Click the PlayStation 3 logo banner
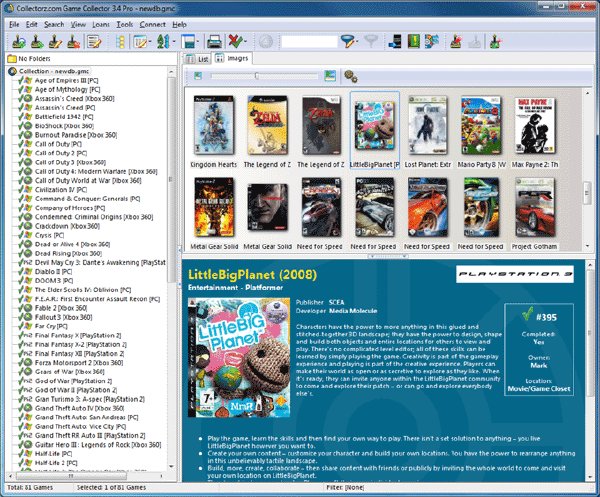The image size is (600, 497). pyautogui.click(x=515, y=274)
